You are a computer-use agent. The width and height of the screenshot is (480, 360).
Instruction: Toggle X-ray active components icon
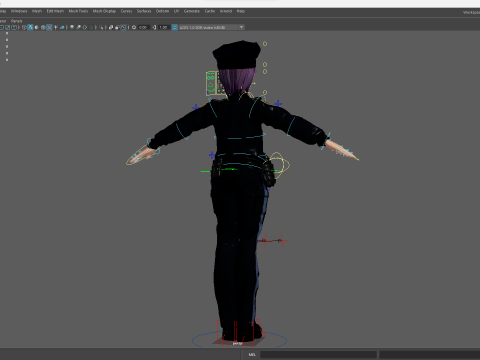pos(117,27)
